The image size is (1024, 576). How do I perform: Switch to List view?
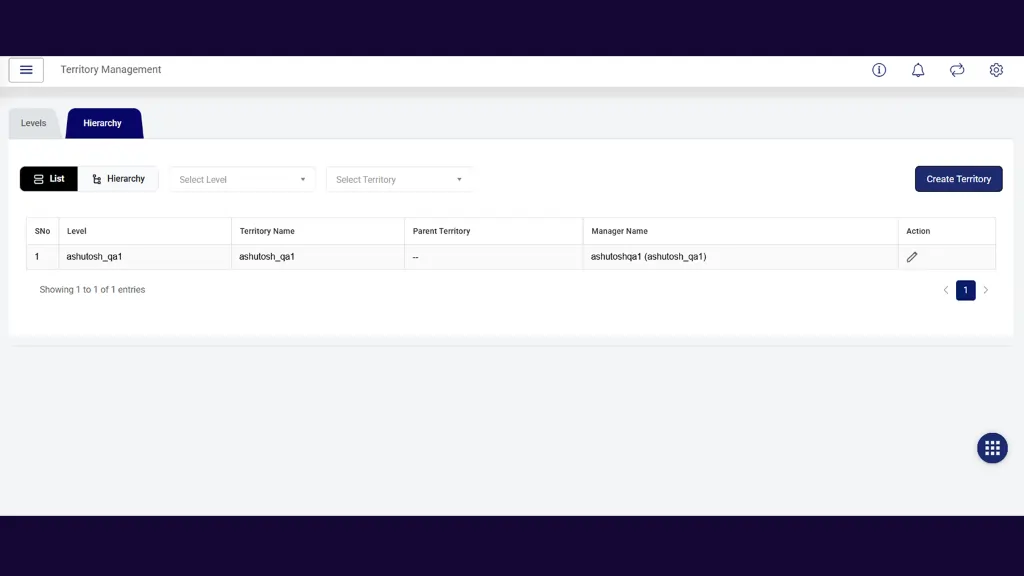(x=49, y=179)
